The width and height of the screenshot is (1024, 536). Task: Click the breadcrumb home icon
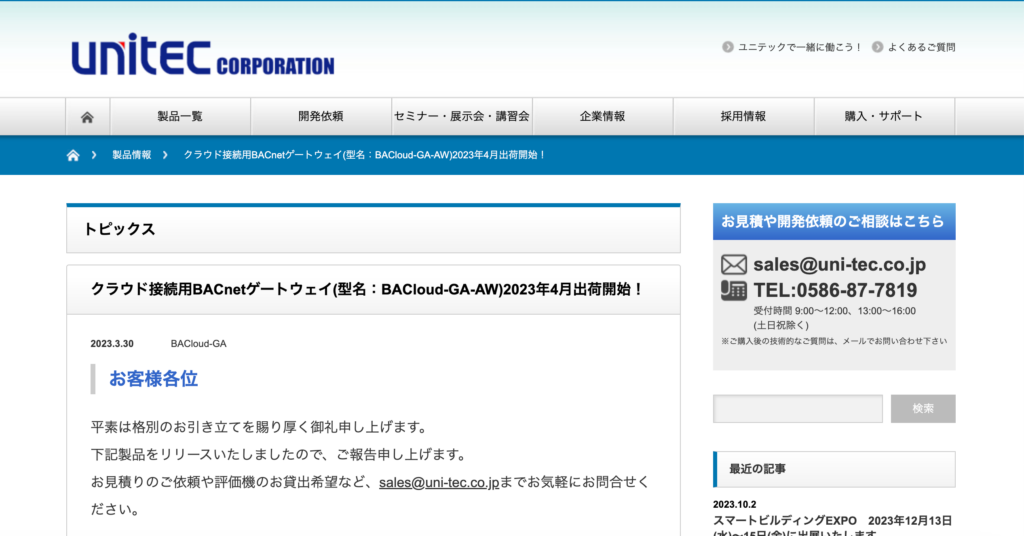click(73, 155)
